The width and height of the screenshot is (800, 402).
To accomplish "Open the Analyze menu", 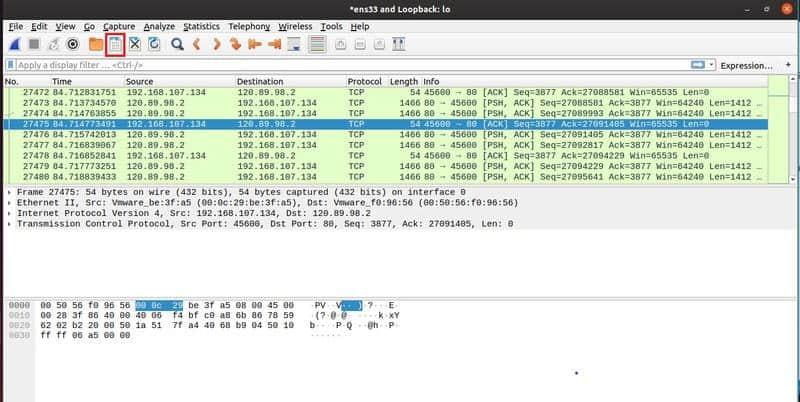I will coord(159,26).
